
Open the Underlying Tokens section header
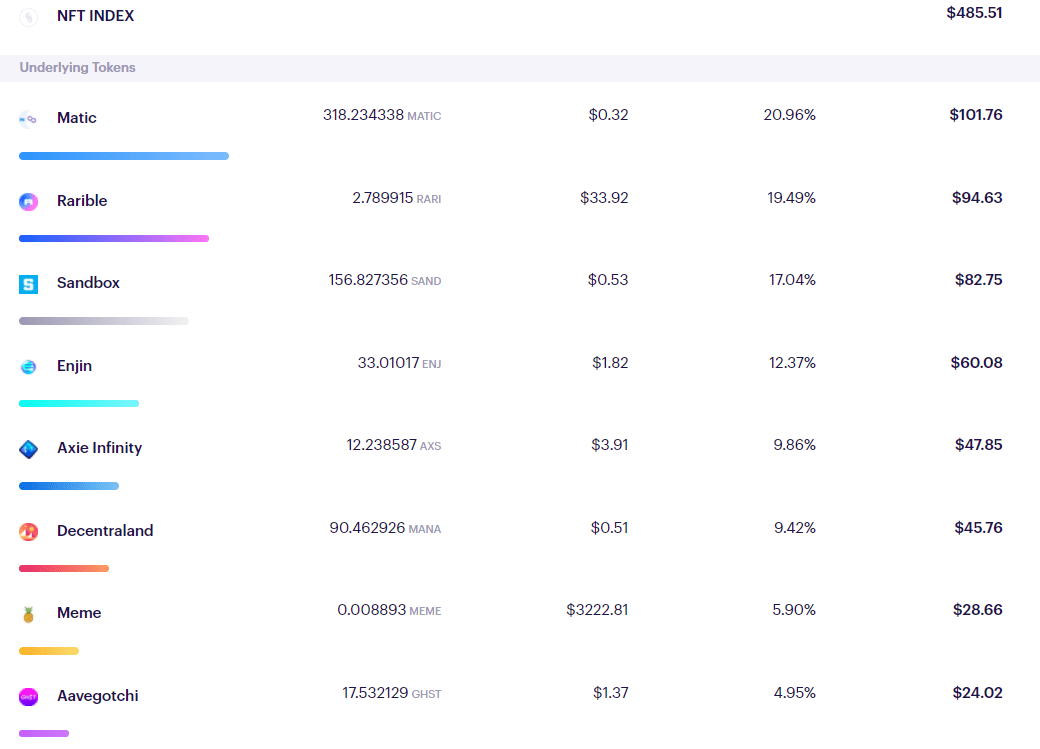tap(77, 68)
